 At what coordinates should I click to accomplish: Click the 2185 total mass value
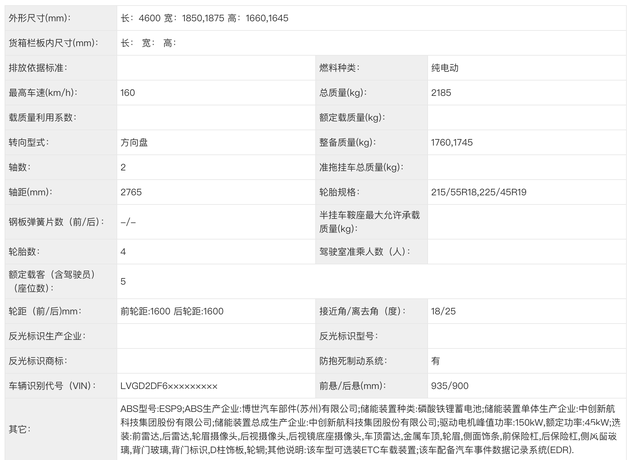[x=442, y=92]
